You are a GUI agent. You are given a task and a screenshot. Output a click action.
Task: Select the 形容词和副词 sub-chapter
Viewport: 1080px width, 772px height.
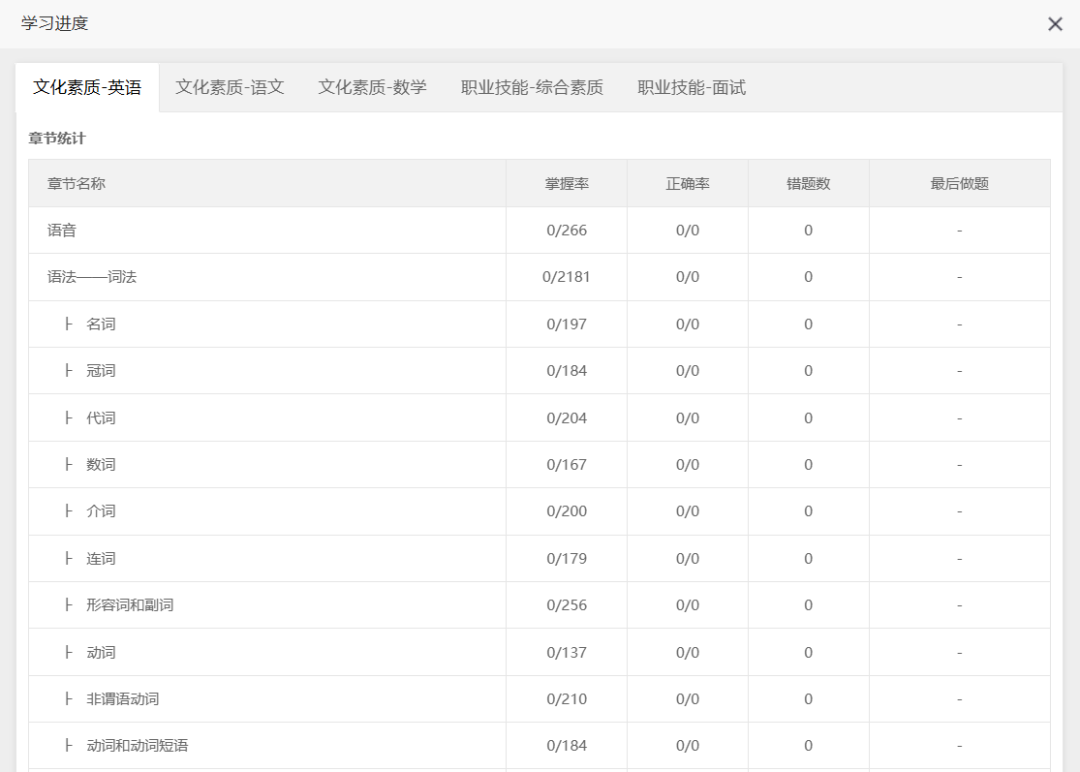pos(130,605)
